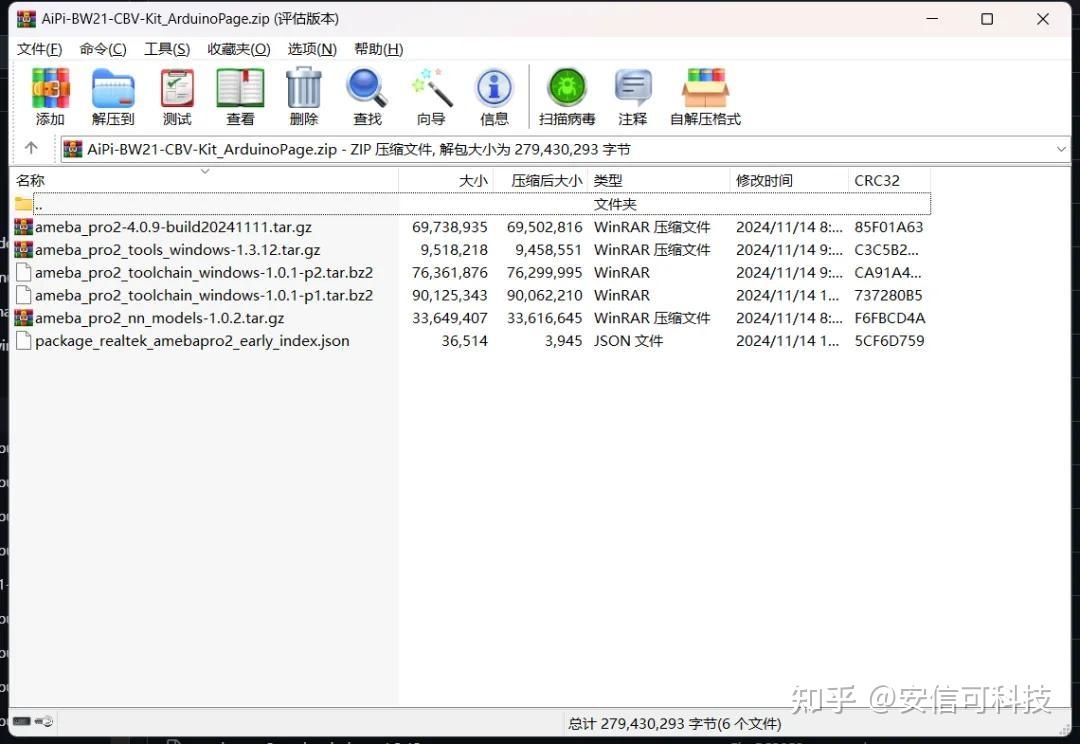Minimize the WinRAR window

click(x=932, y=19)
